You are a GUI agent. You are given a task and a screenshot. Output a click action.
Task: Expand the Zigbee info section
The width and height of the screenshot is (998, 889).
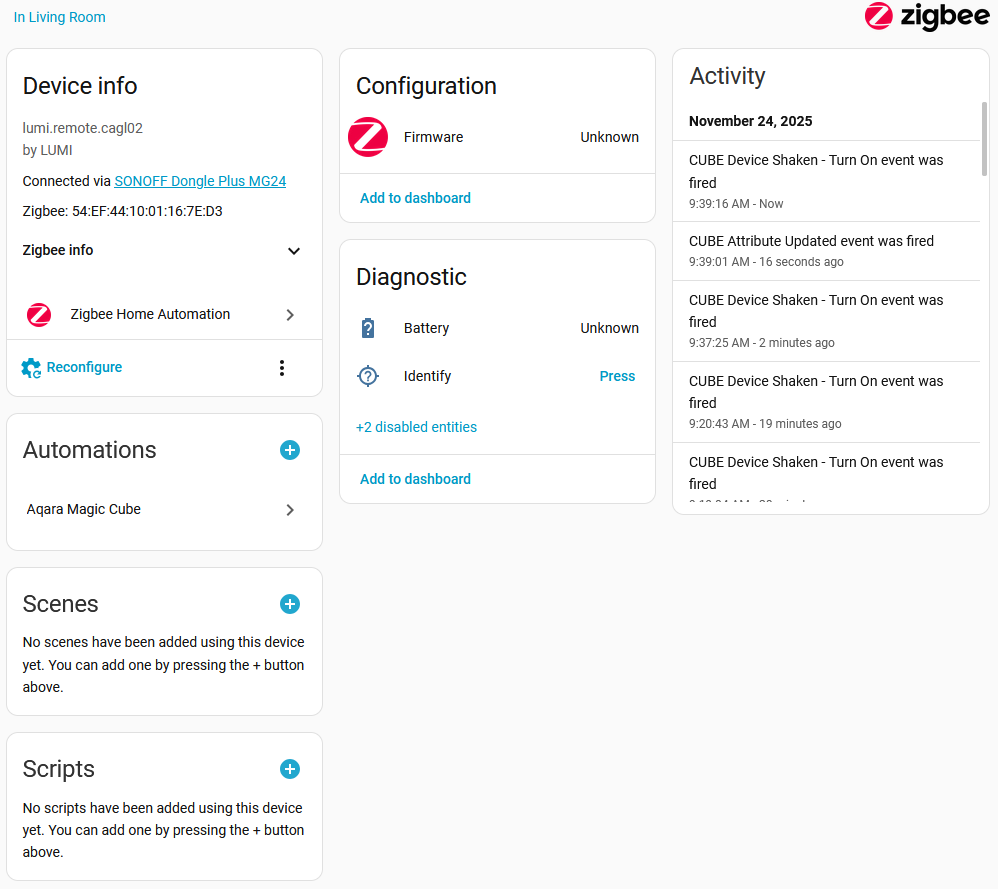coord(294,251)
